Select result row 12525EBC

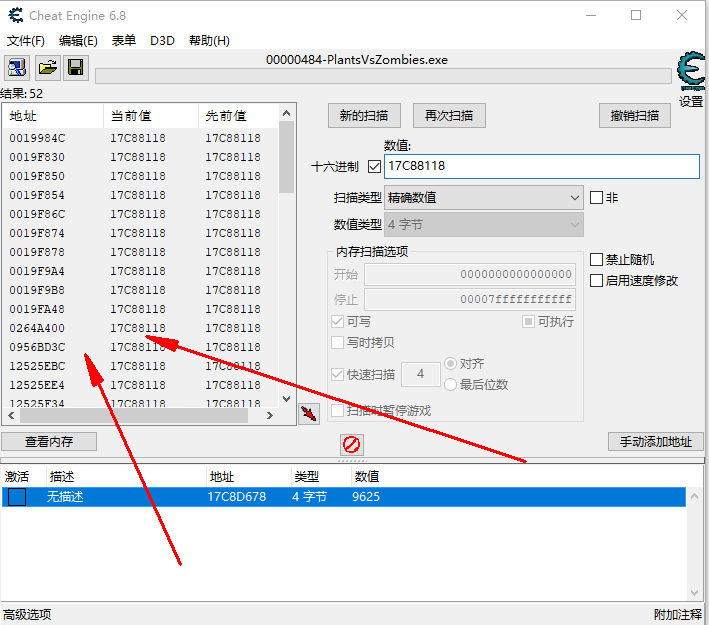(140, 366)
